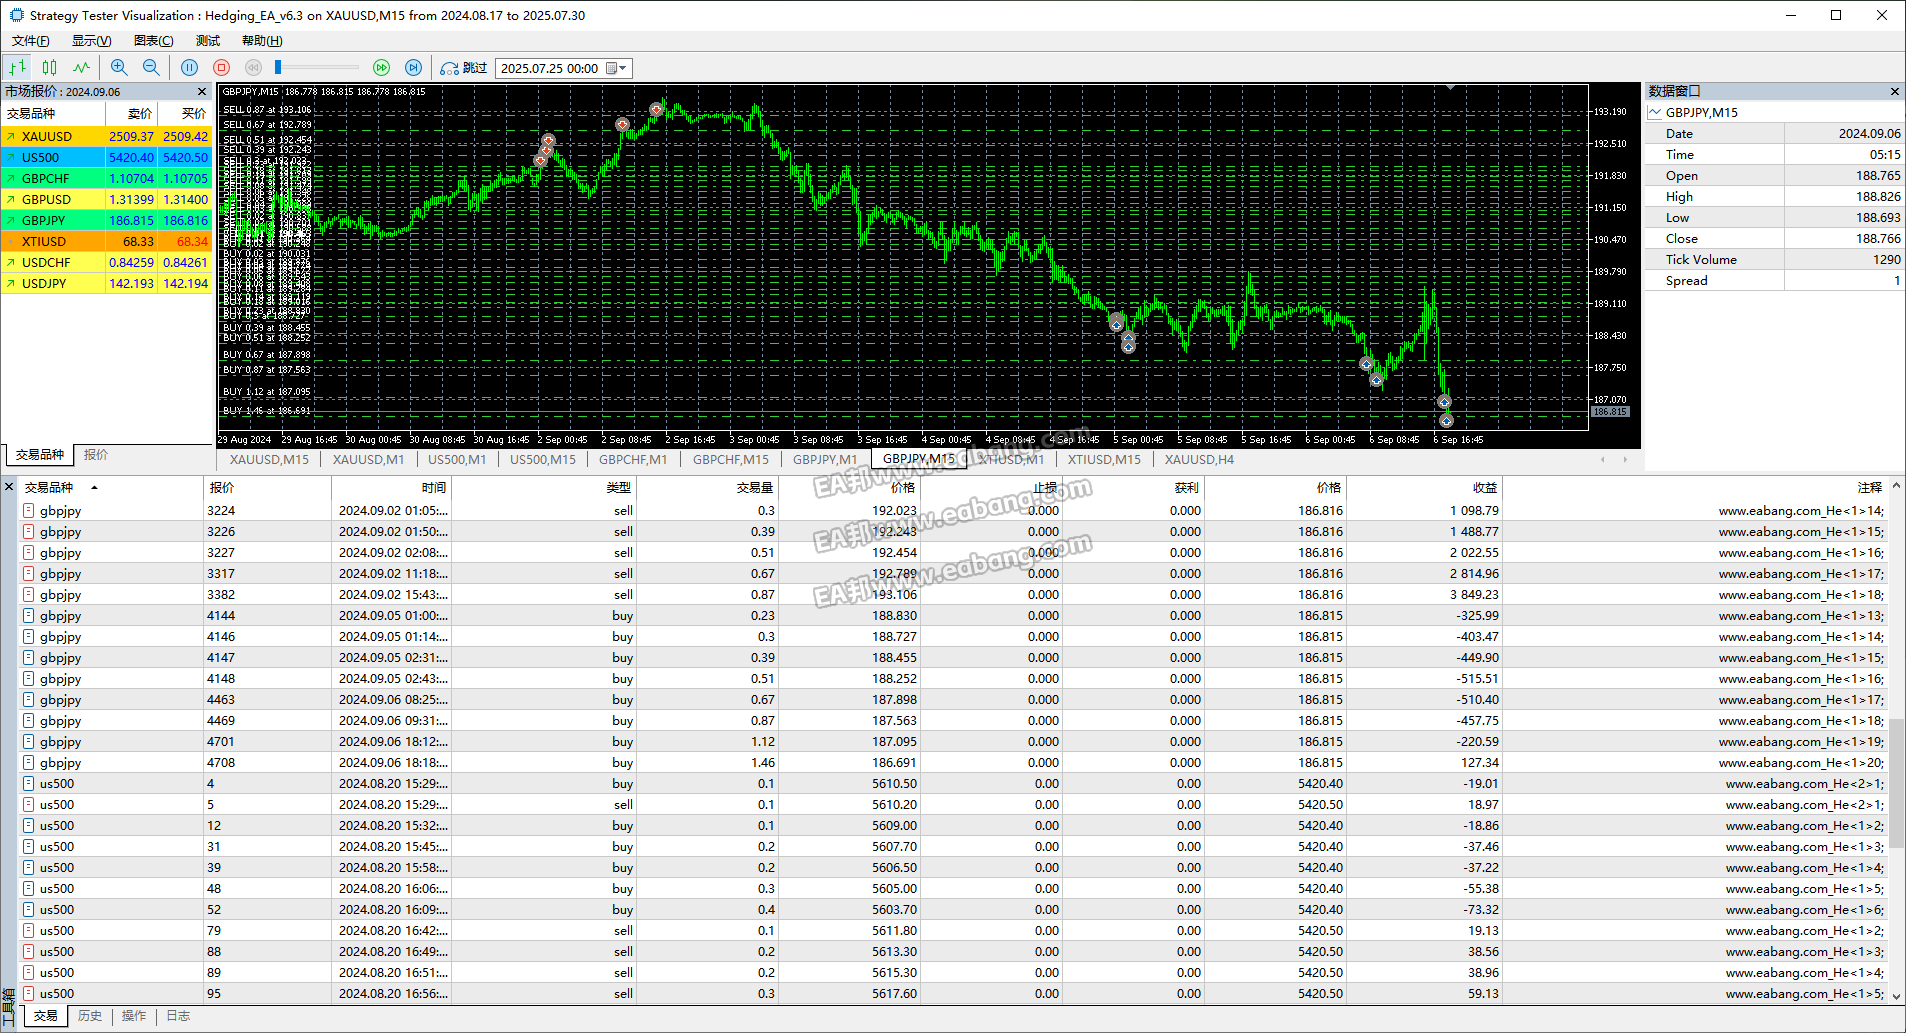Open the XTIUSD,M15 chart tab
Image resolution: width=1906 pixels, height=1033 pixels.
click(1104, 460)
